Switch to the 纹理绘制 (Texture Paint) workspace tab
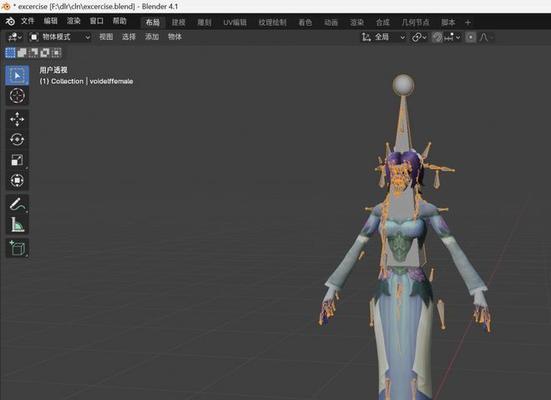Screen dimensions: 551x400 tap(272, 22)
